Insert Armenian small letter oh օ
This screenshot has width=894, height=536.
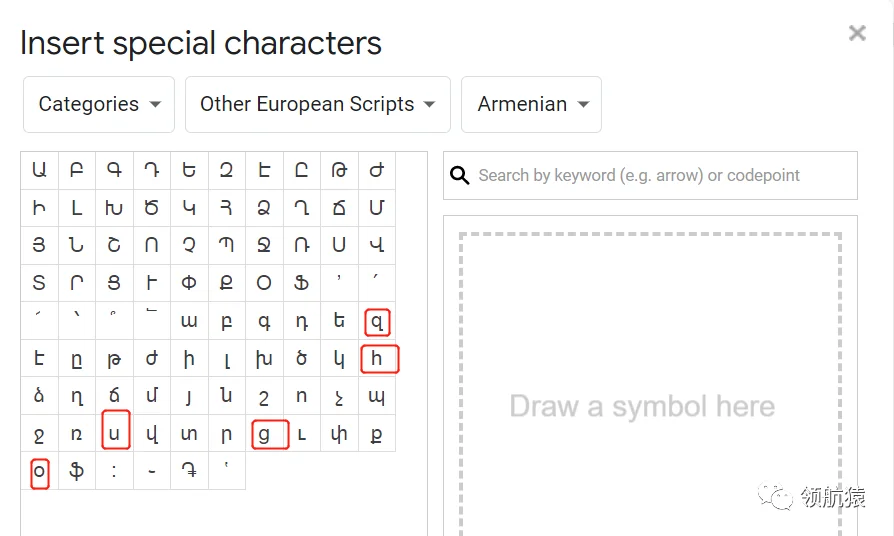coord(39,470)
